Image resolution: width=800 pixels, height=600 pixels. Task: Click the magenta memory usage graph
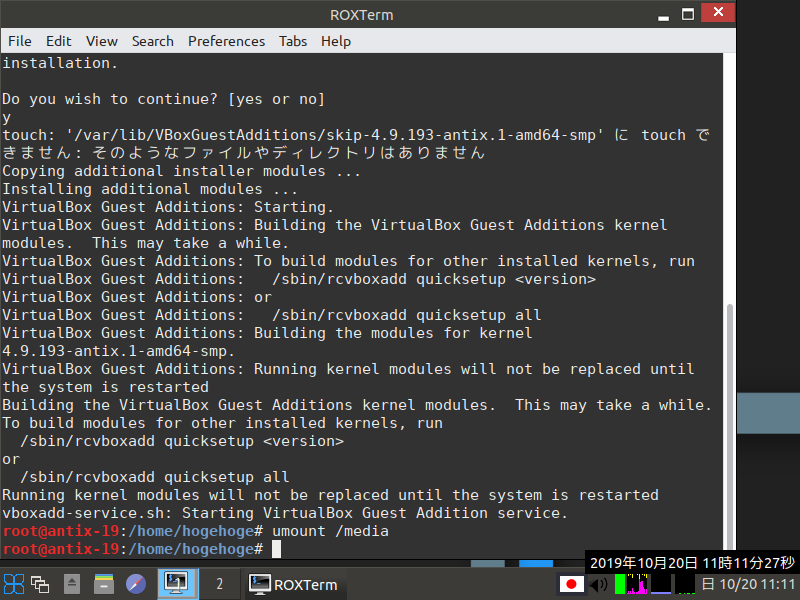637,584
